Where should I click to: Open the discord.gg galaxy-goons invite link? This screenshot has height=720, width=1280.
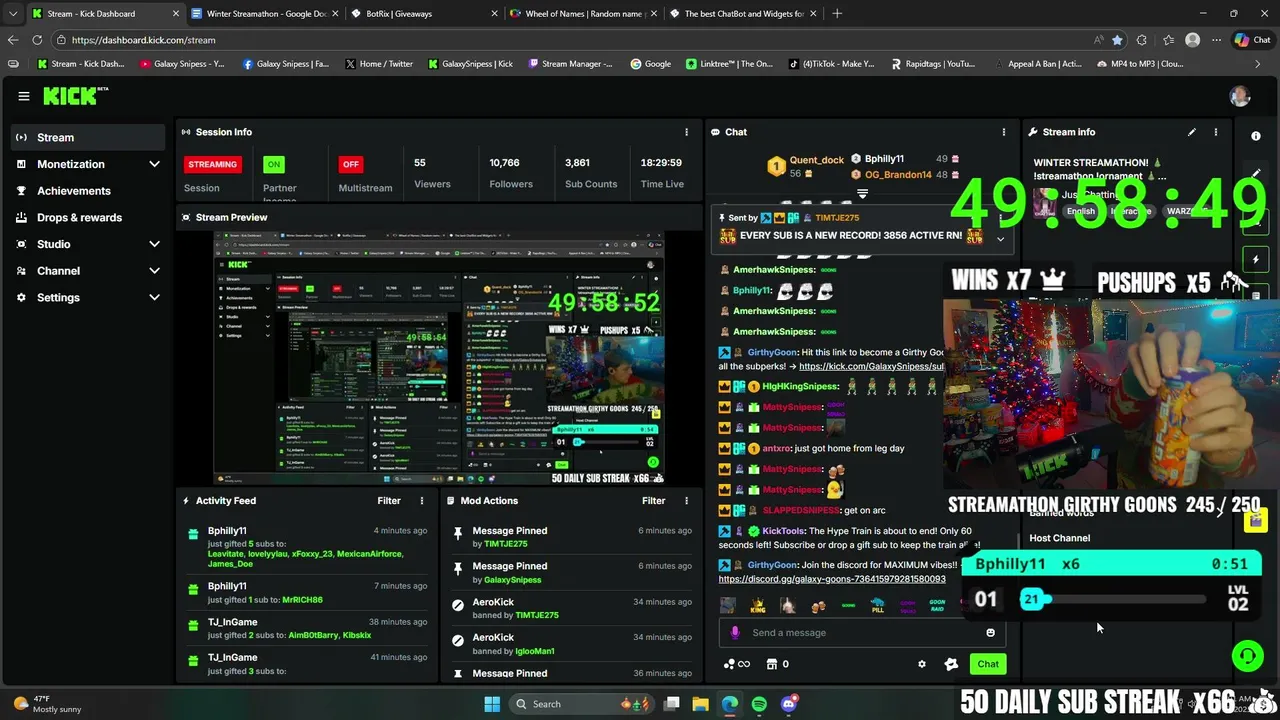pyautogui.click(x=832, y=579)
